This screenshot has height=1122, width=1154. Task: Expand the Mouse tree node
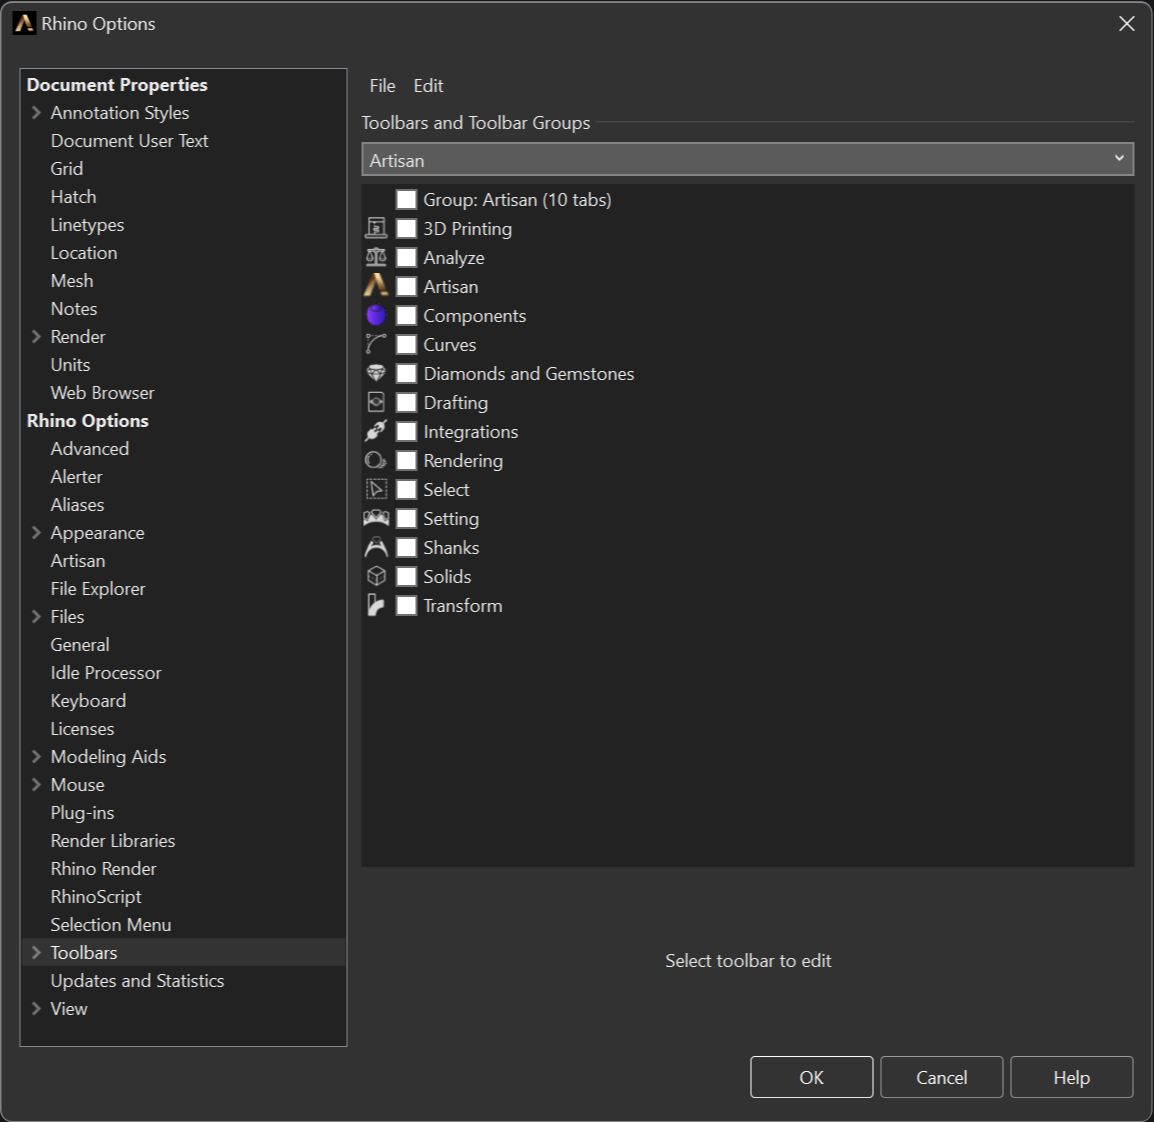36,784
